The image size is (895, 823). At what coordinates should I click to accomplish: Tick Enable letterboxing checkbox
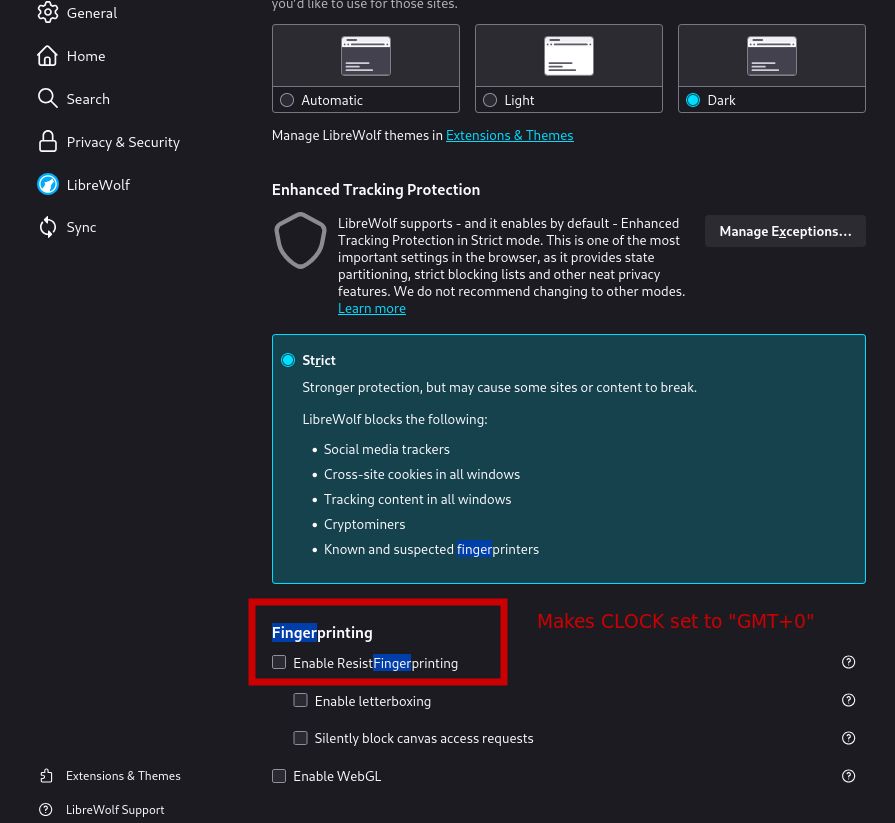pyautogui.click(x=300, y=700)
